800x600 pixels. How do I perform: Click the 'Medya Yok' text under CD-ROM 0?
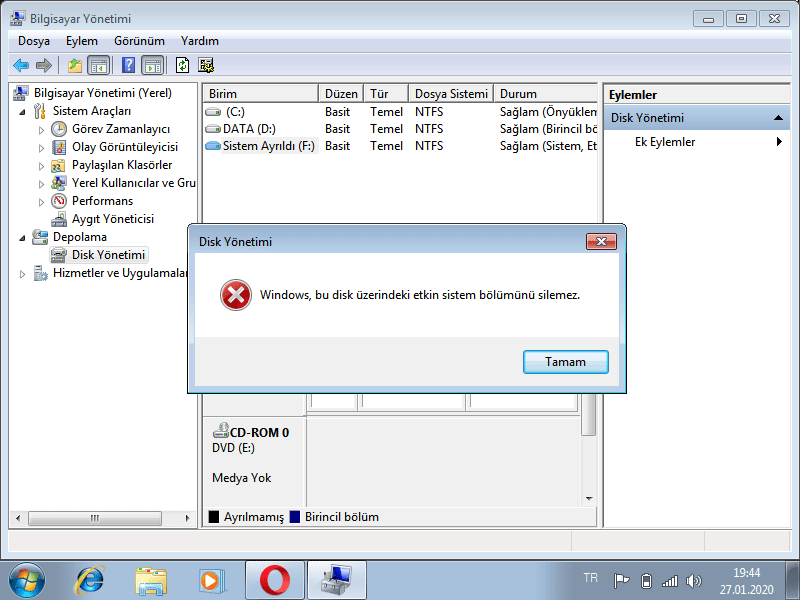pos(241,478)
